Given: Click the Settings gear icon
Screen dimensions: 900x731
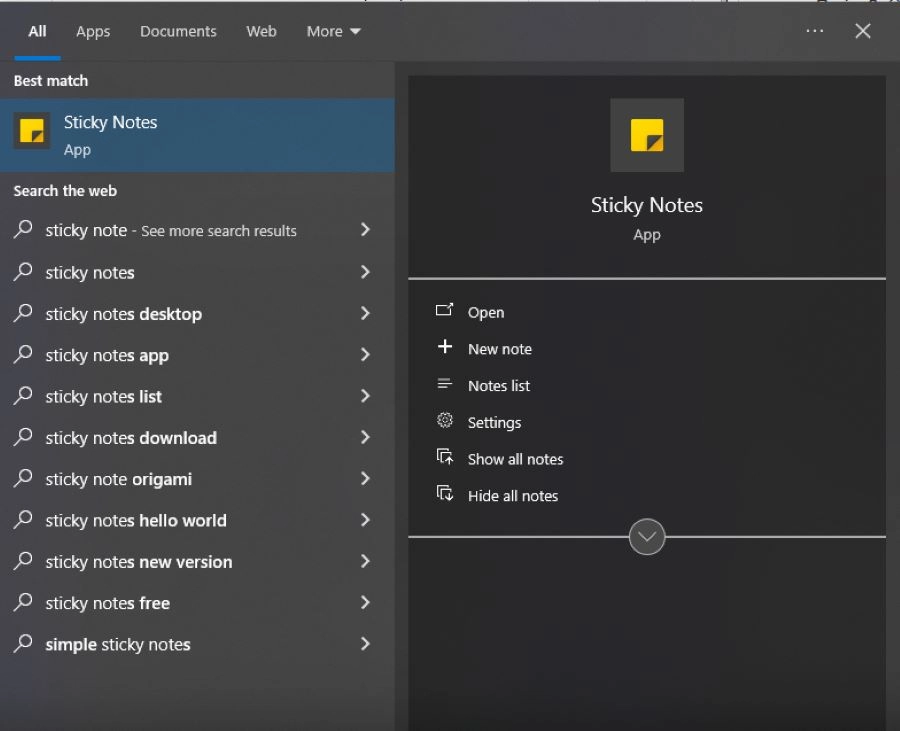Looking at the screenshot, I should [x=445, y=421].
